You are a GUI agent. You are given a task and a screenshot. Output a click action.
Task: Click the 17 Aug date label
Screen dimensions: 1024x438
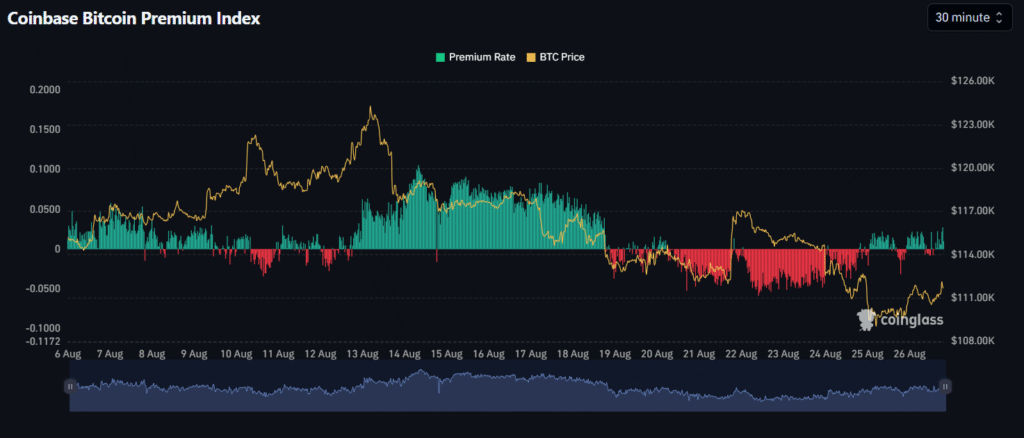[530, 354]
